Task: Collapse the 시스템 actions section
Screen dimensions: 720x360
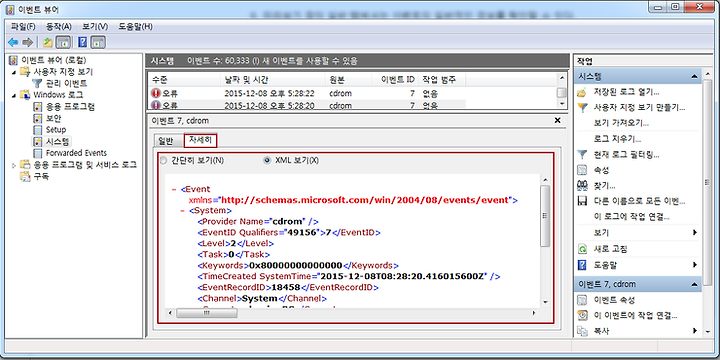Action: tap(695, 77)
